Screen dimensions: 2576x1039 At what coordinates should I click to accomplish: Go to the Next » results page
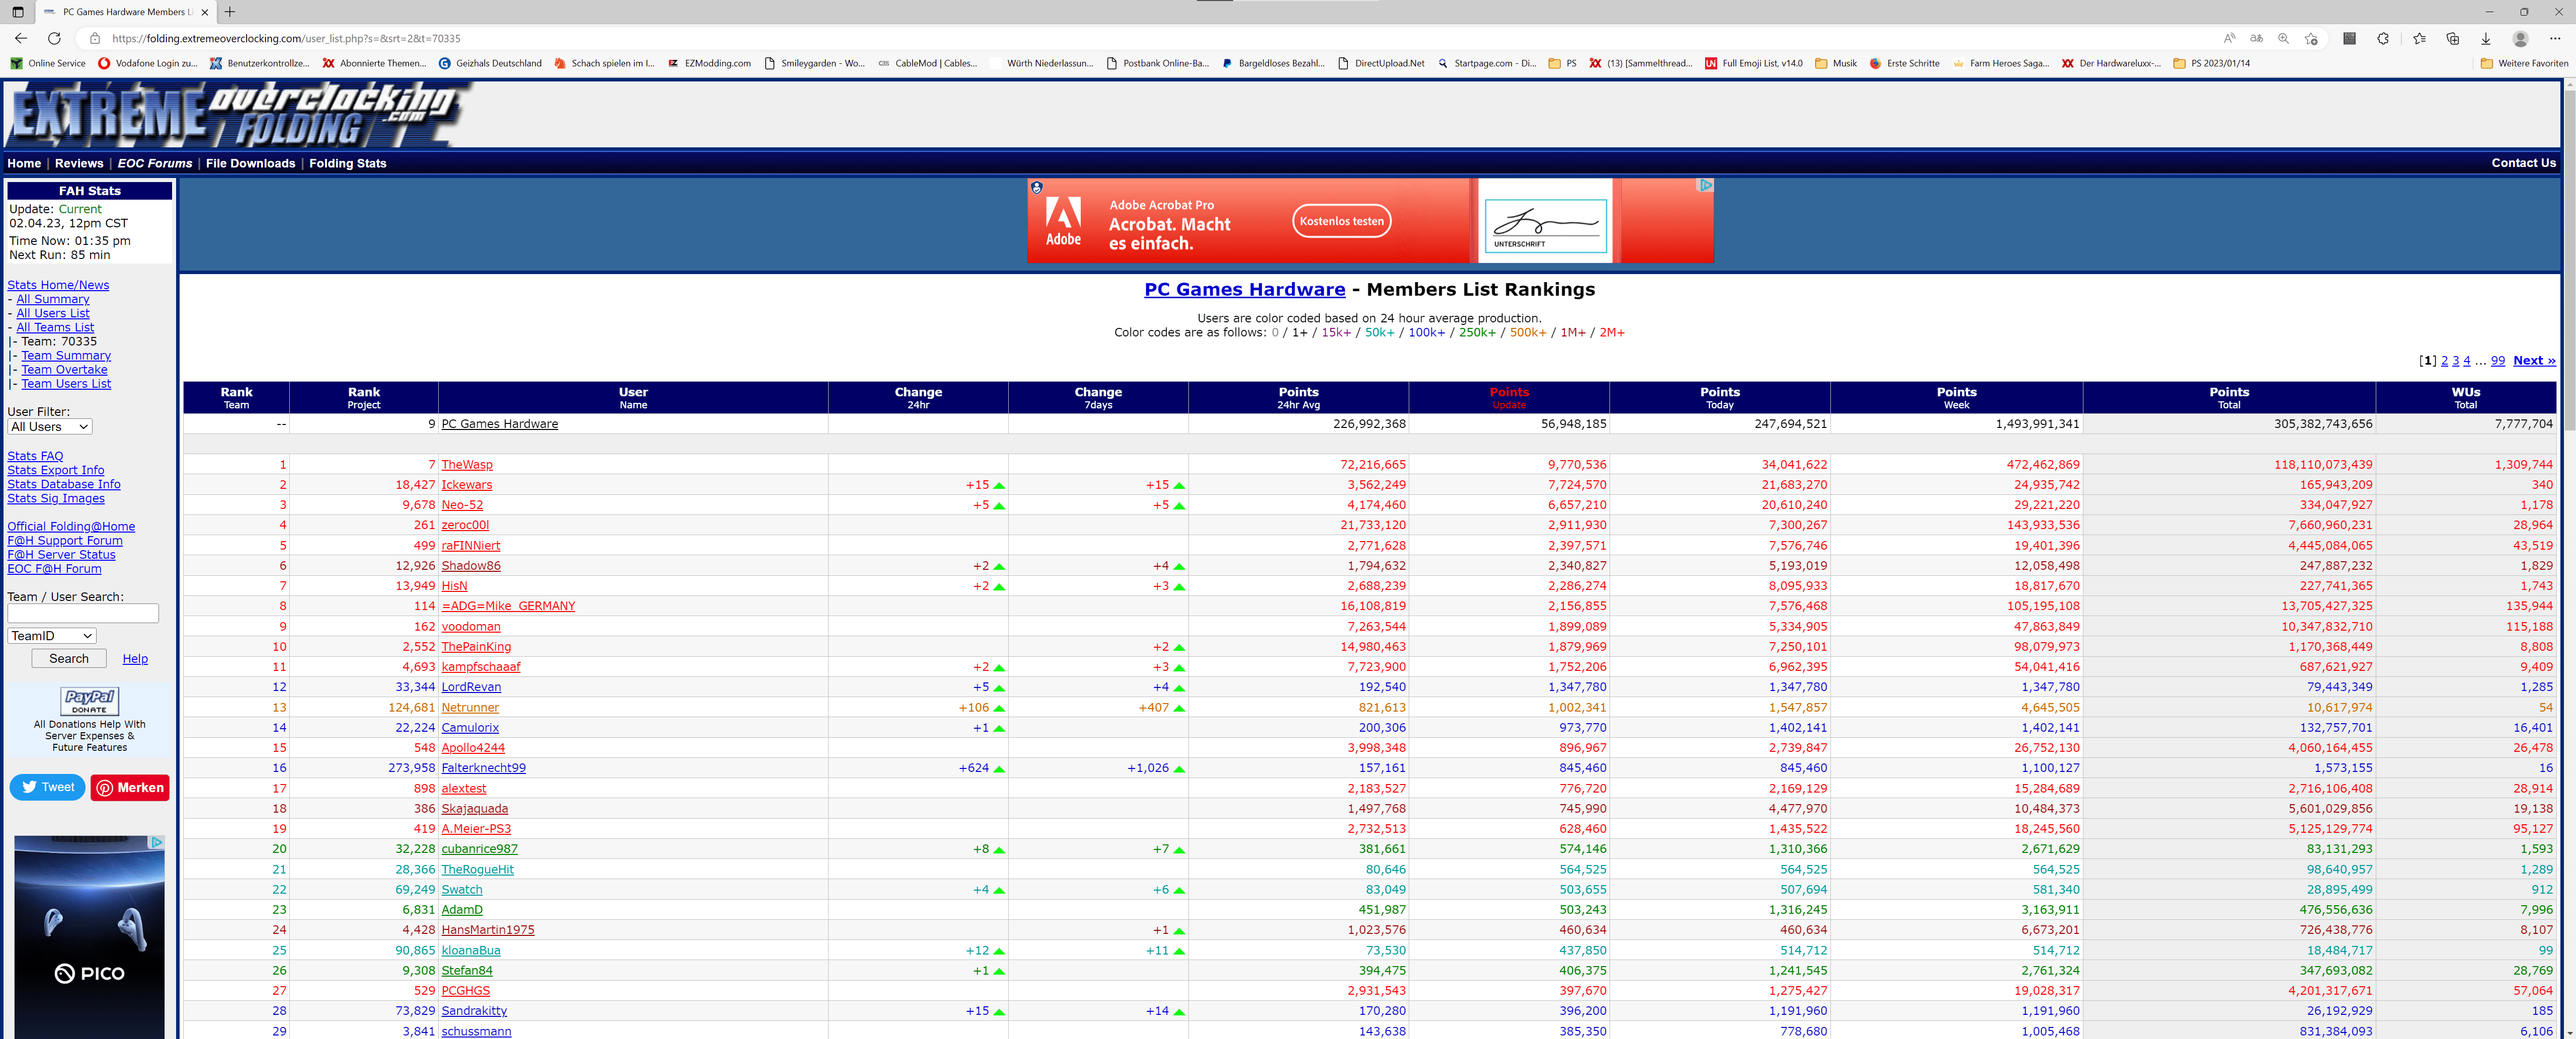[2533, 361]
